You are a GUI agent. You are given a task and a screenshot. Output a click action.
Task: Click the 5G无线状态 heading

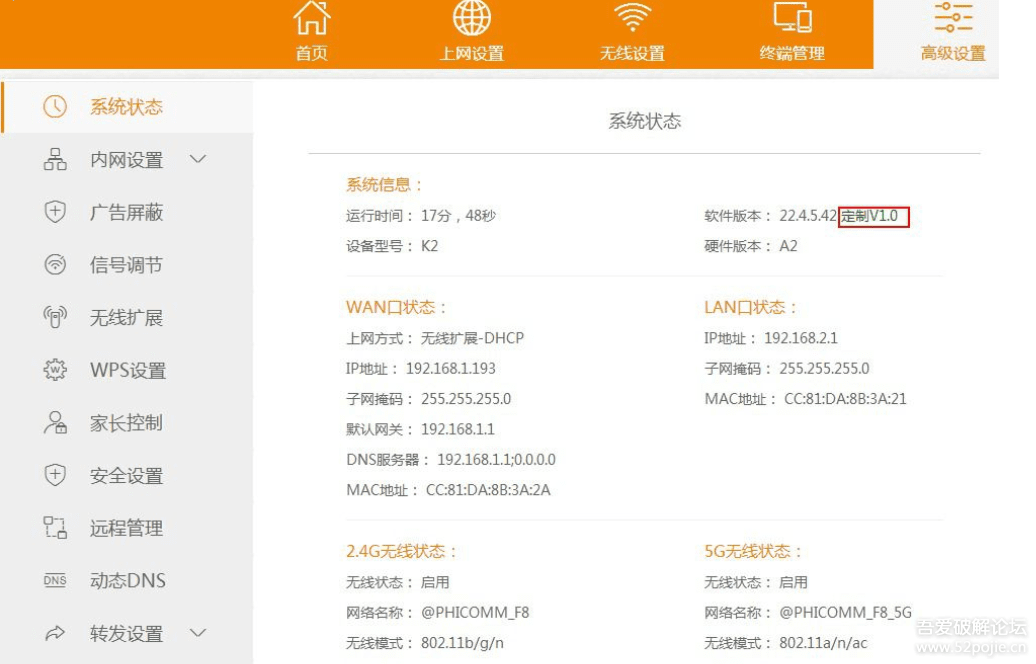pos(753,551)
